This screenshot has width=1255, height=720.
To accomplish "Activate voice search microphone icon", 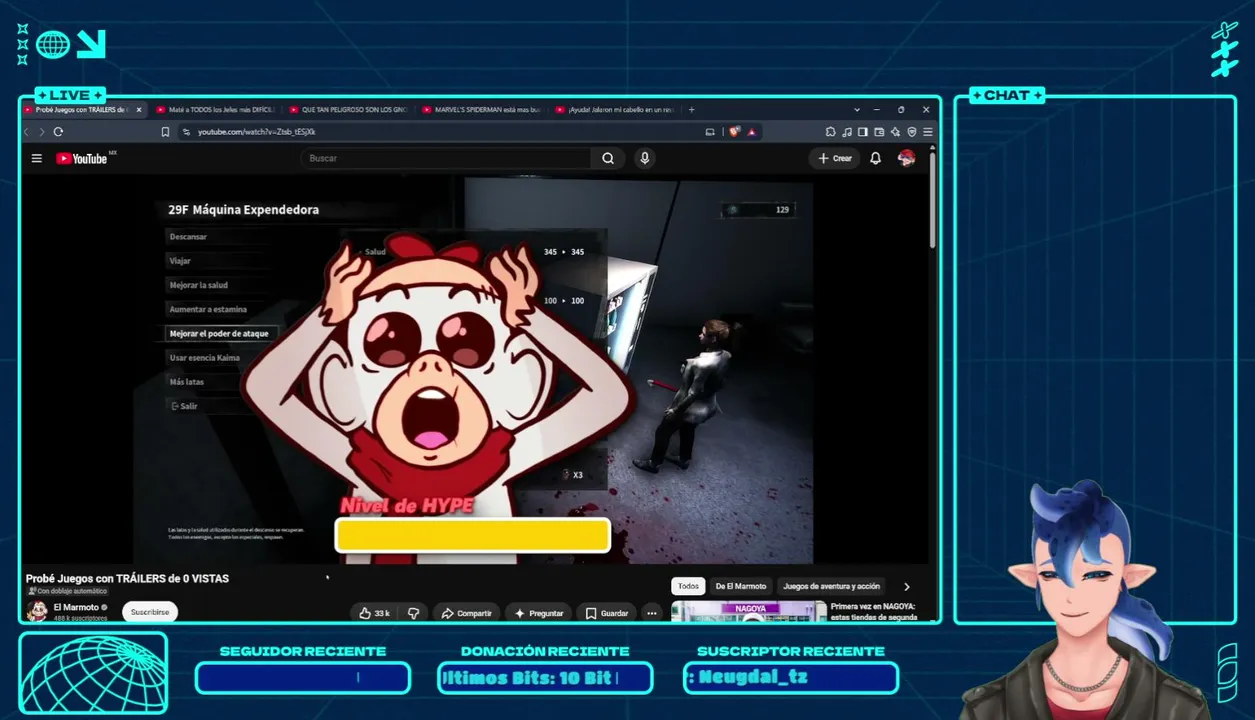I will click(645, 158).
